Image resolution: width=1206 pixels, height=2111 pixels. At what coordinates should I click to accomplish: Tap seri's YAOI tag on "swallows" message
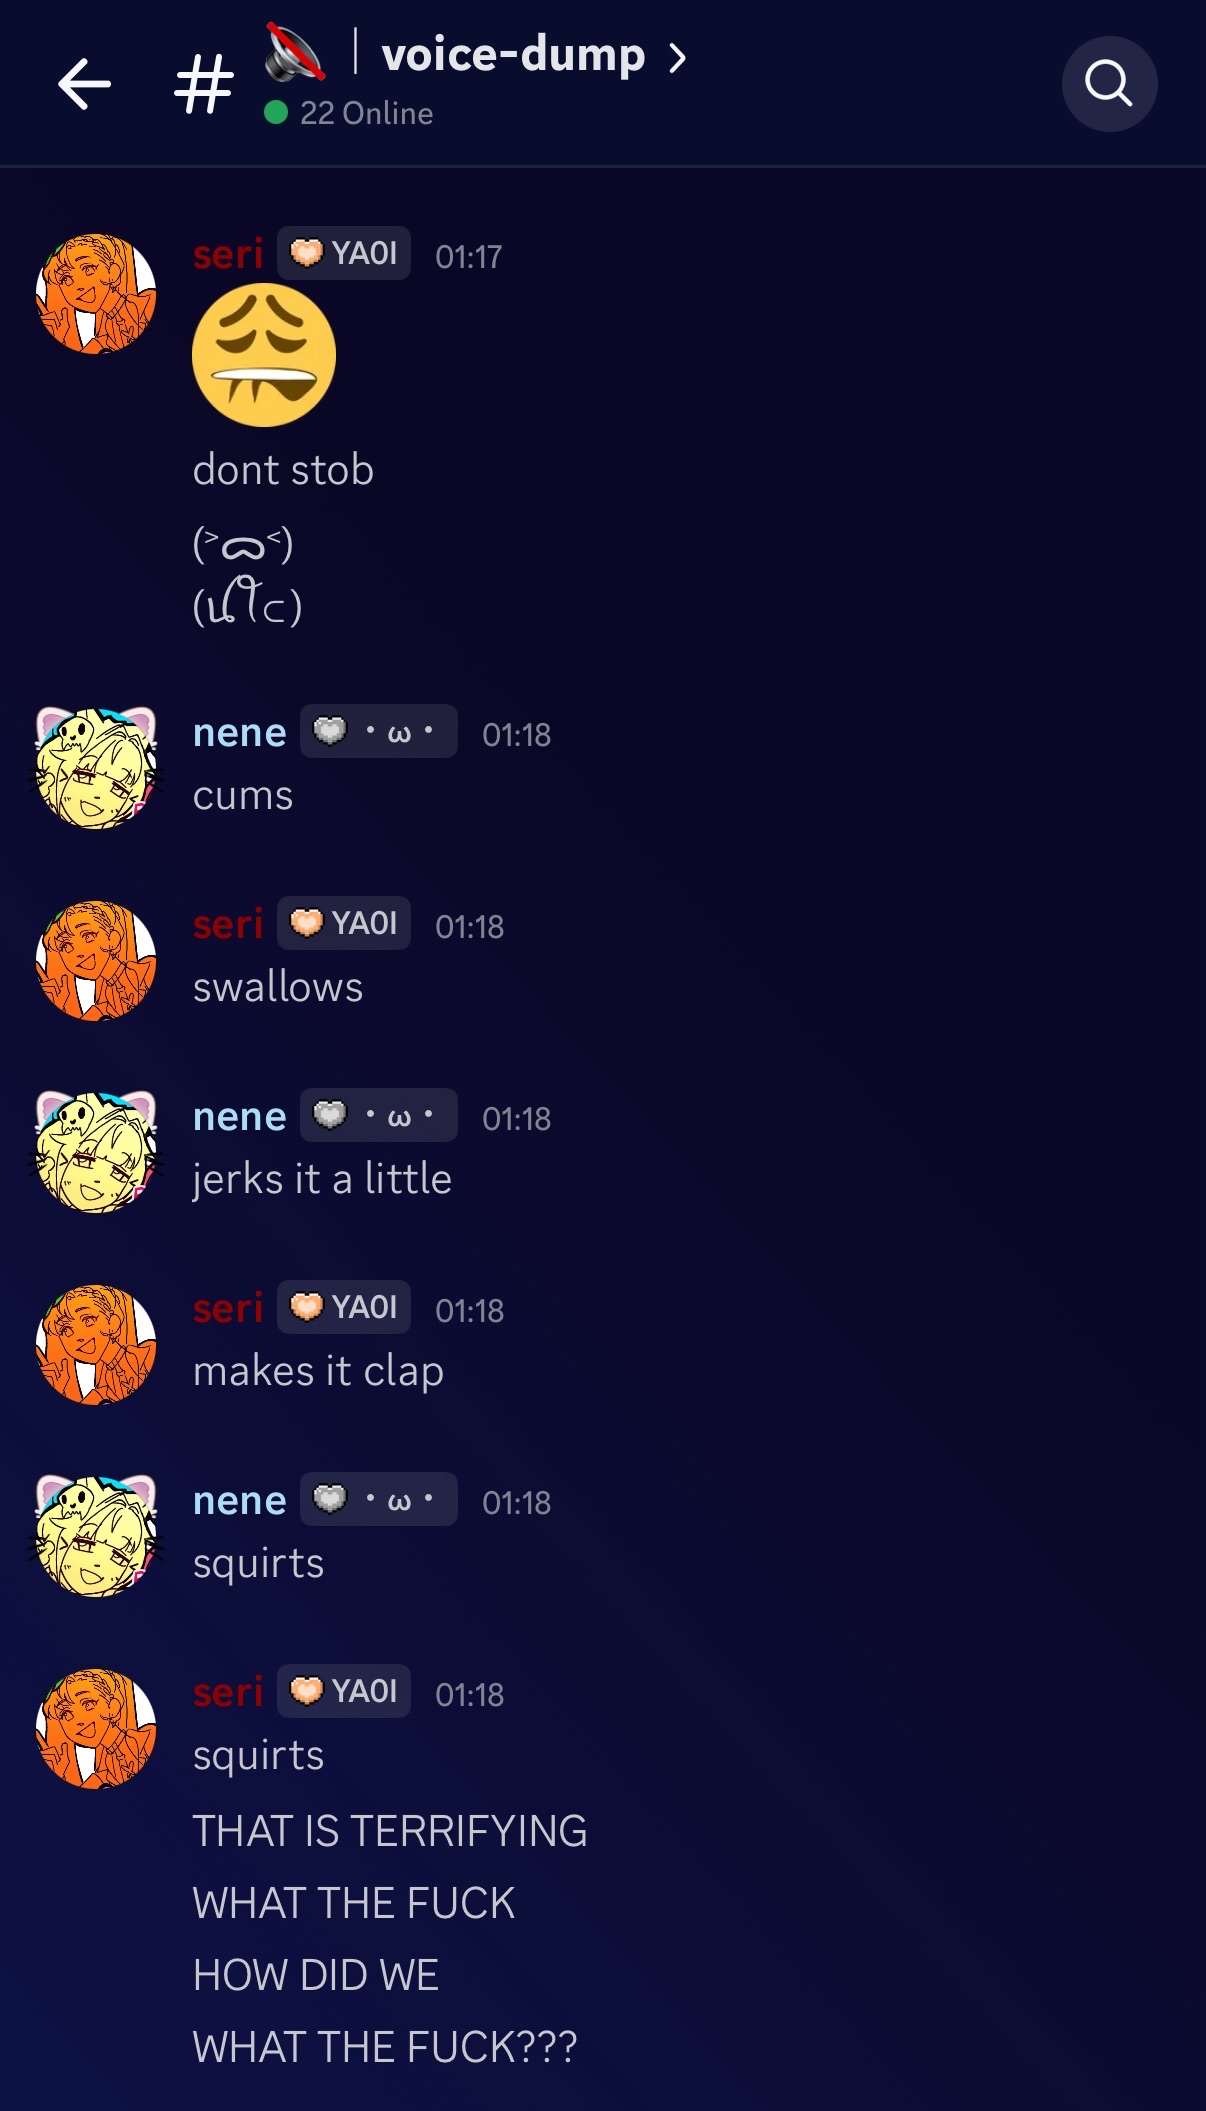343,923
